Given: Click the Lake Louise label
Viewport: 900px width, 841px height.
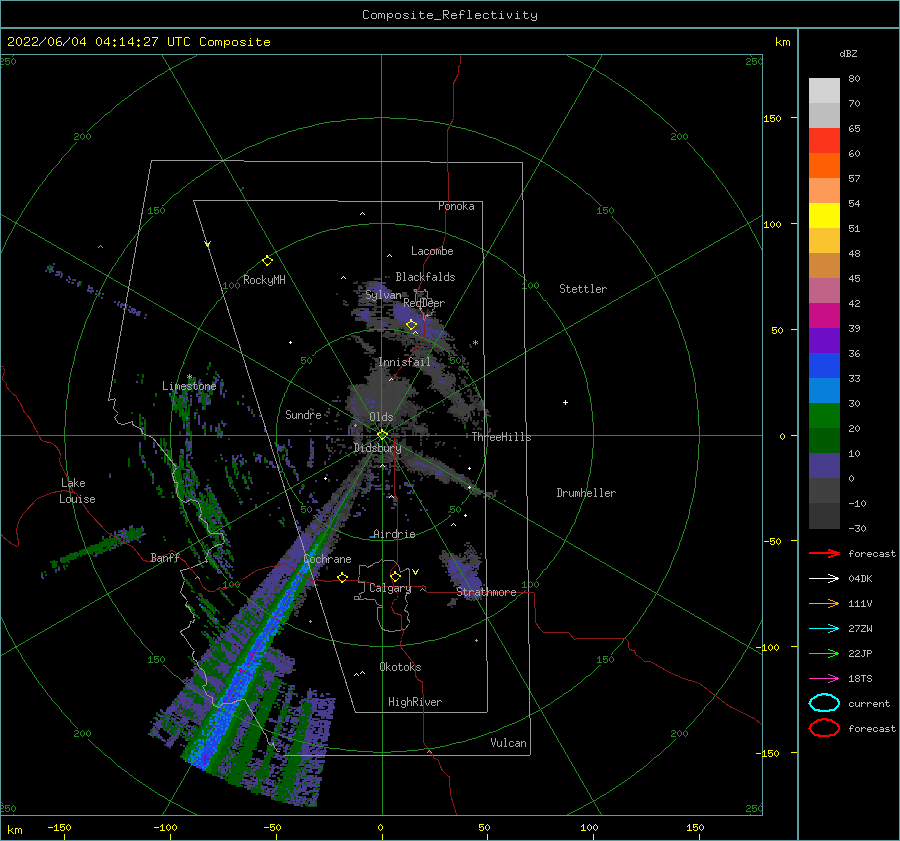Looking at the screenshot, I should point(77,491).
